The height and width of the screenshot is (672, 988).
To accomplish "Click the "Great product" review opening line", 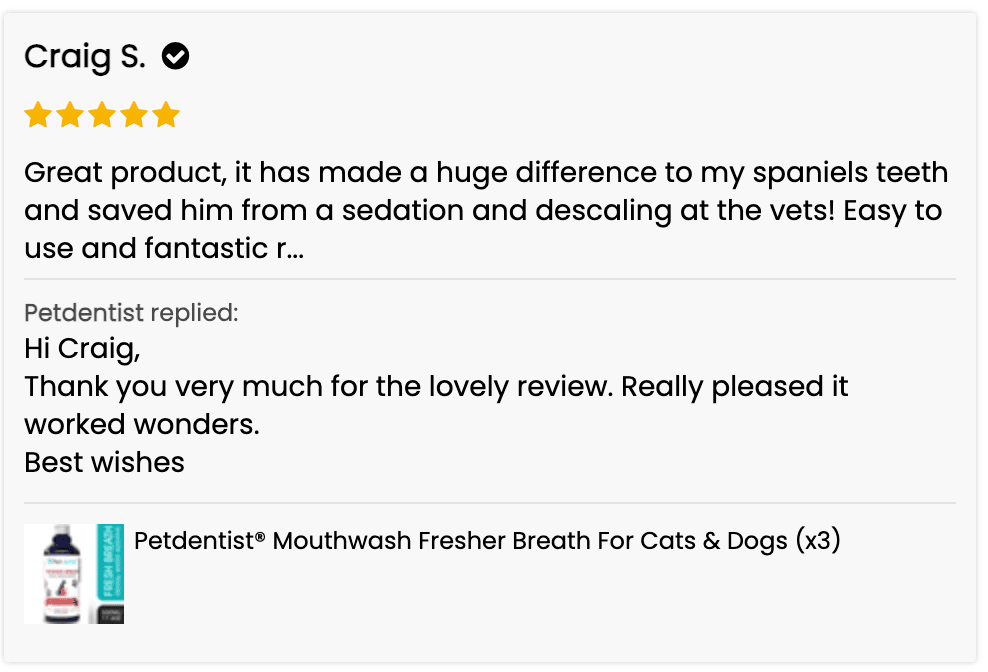I will tap(486, 172).
